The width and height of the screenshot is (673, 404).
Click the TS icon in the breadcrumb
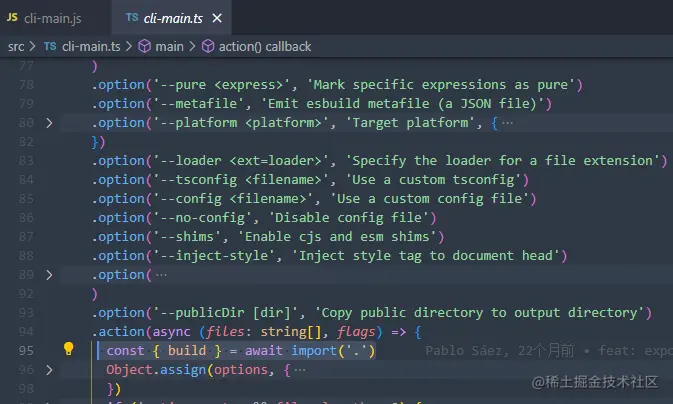[50, 46]
